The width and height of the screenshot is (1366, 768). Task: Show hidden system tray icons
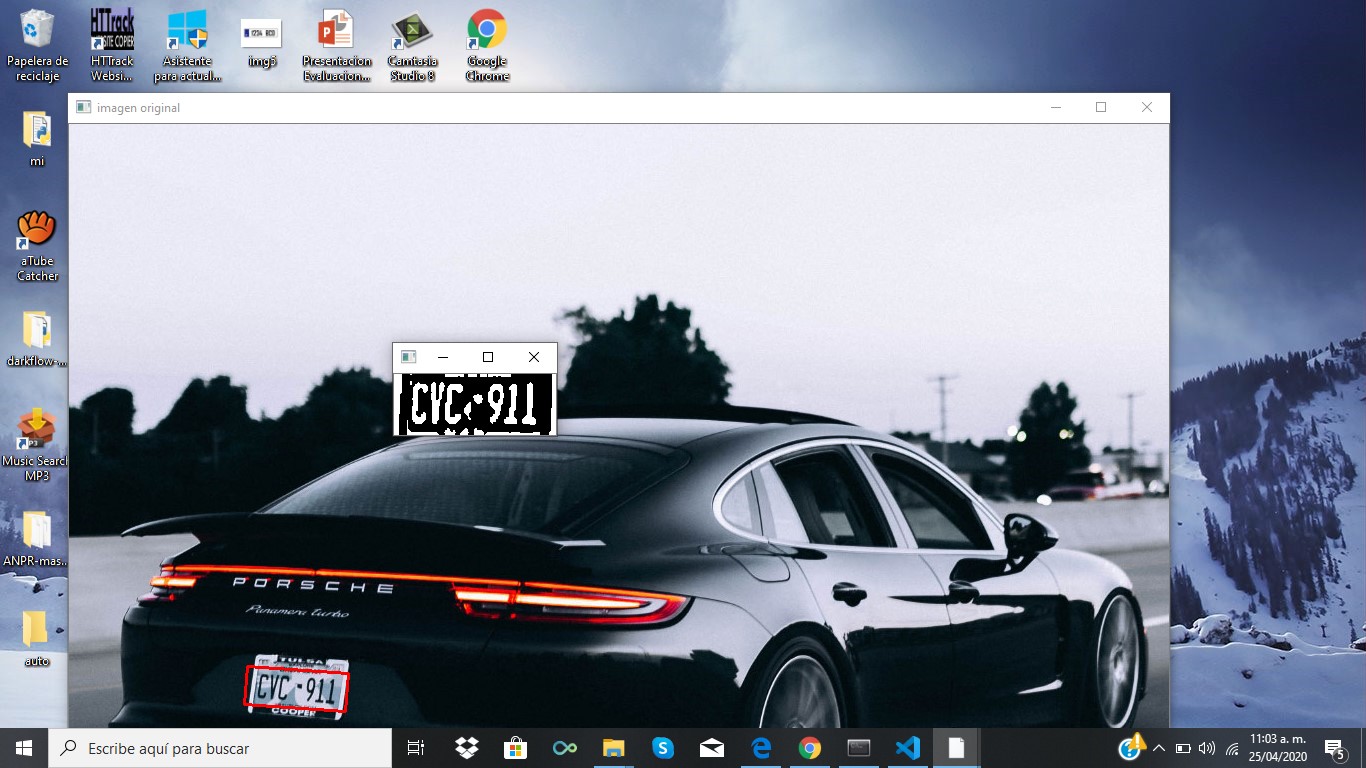[1159, 748]
